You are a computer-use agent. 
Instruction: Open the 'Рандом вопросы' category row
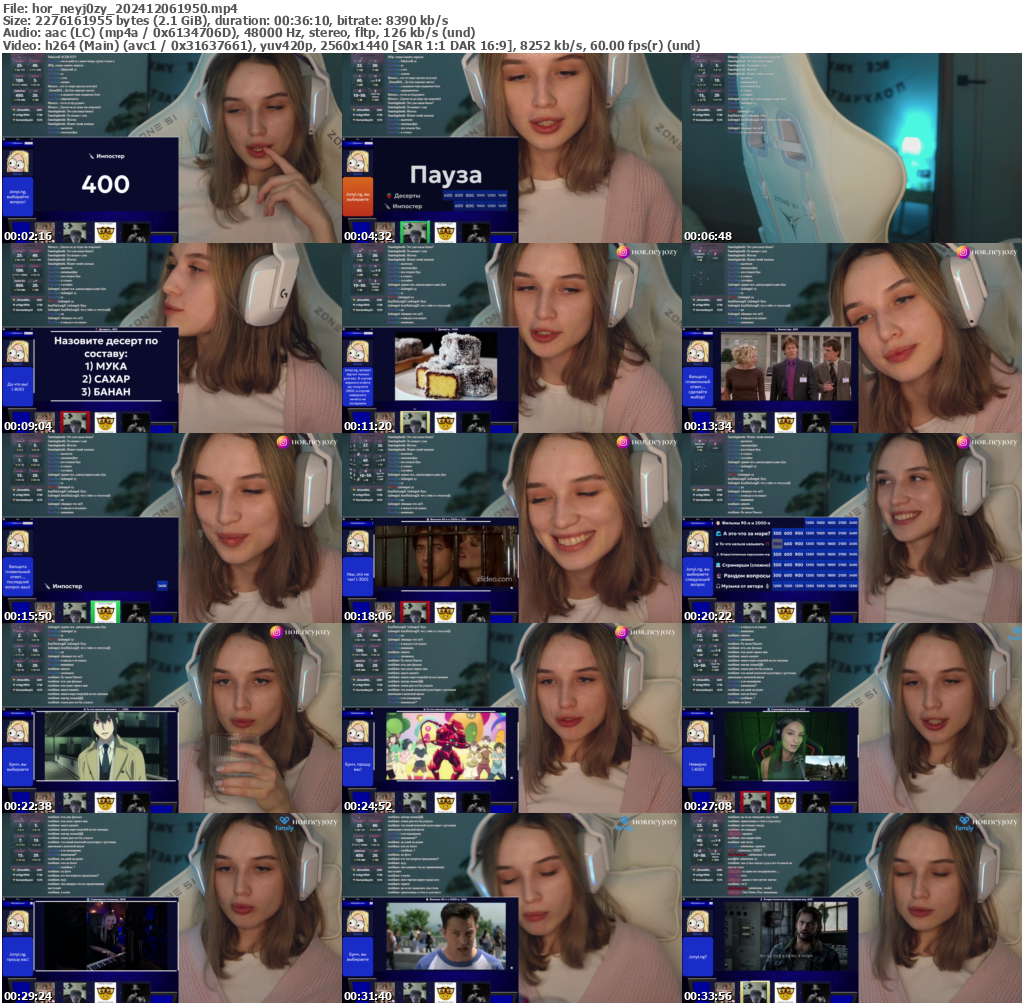[745, 574]
